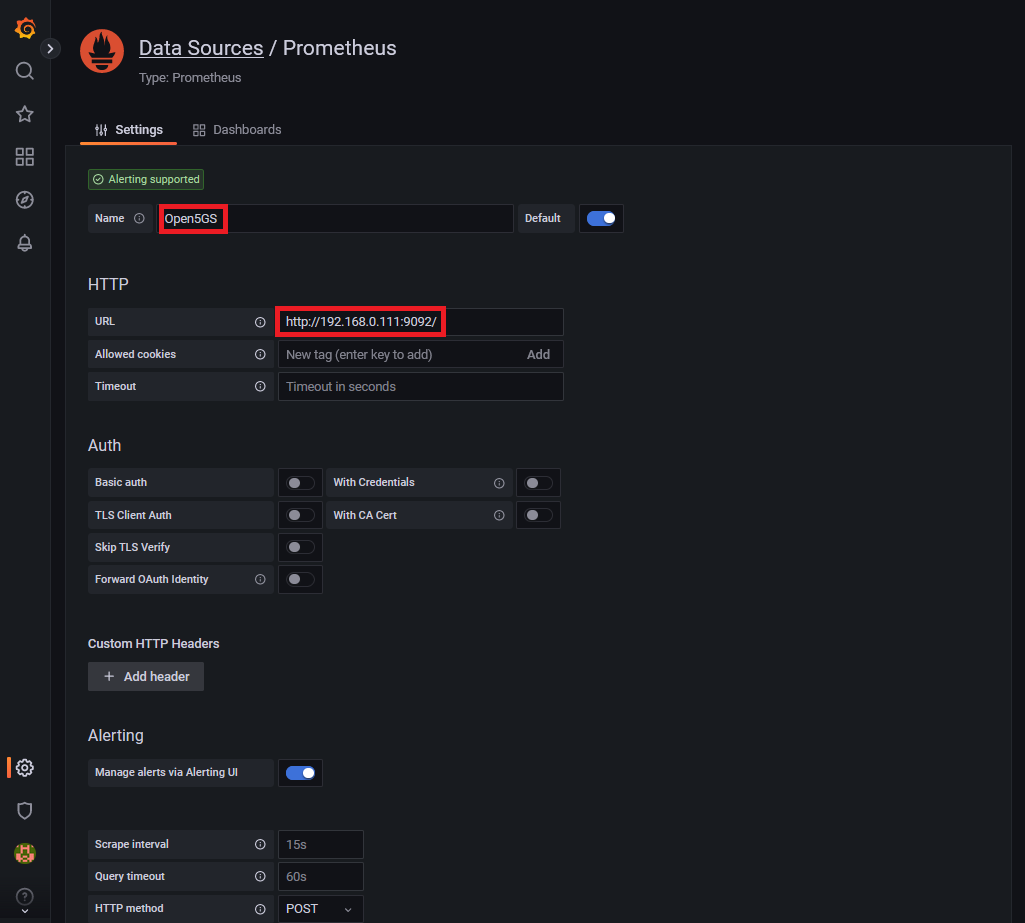
Task: Open the Dashboards grid icon in sidebar
Action: tap(25, 157)
